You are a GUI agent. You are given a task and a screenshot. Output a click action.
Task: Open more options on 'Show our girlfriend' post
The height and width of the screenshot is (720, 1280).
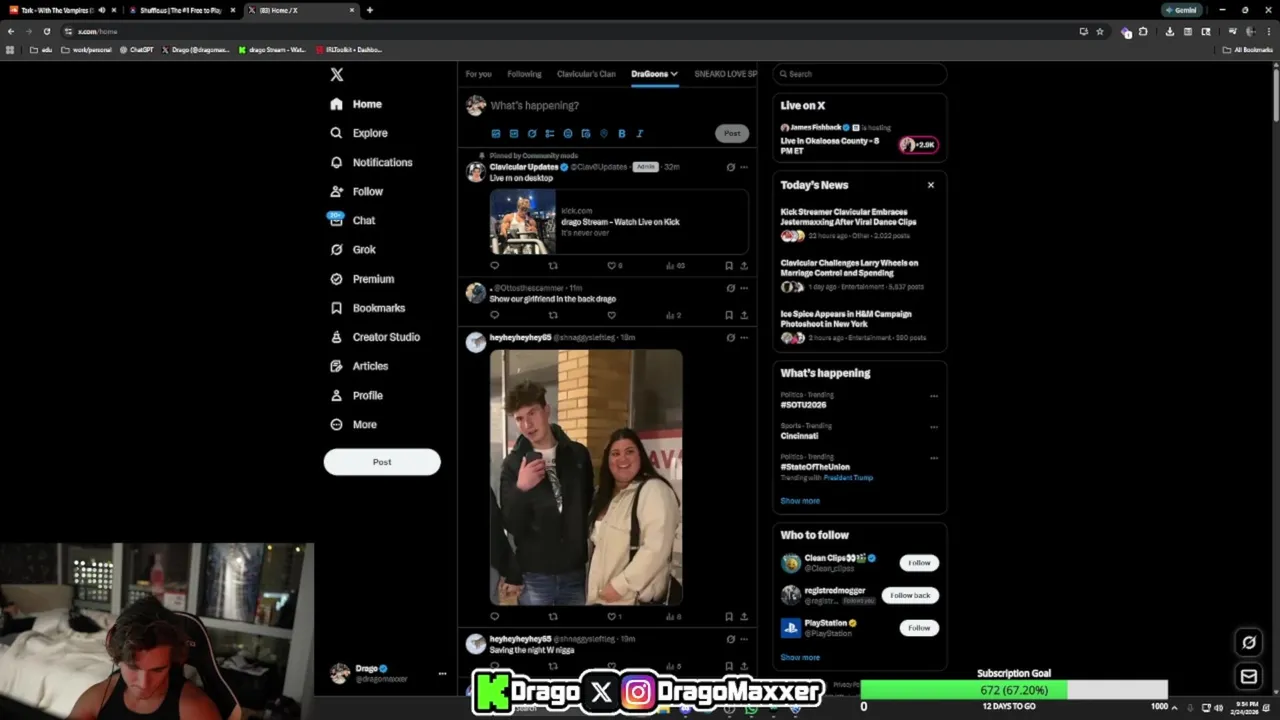point(744,288)
